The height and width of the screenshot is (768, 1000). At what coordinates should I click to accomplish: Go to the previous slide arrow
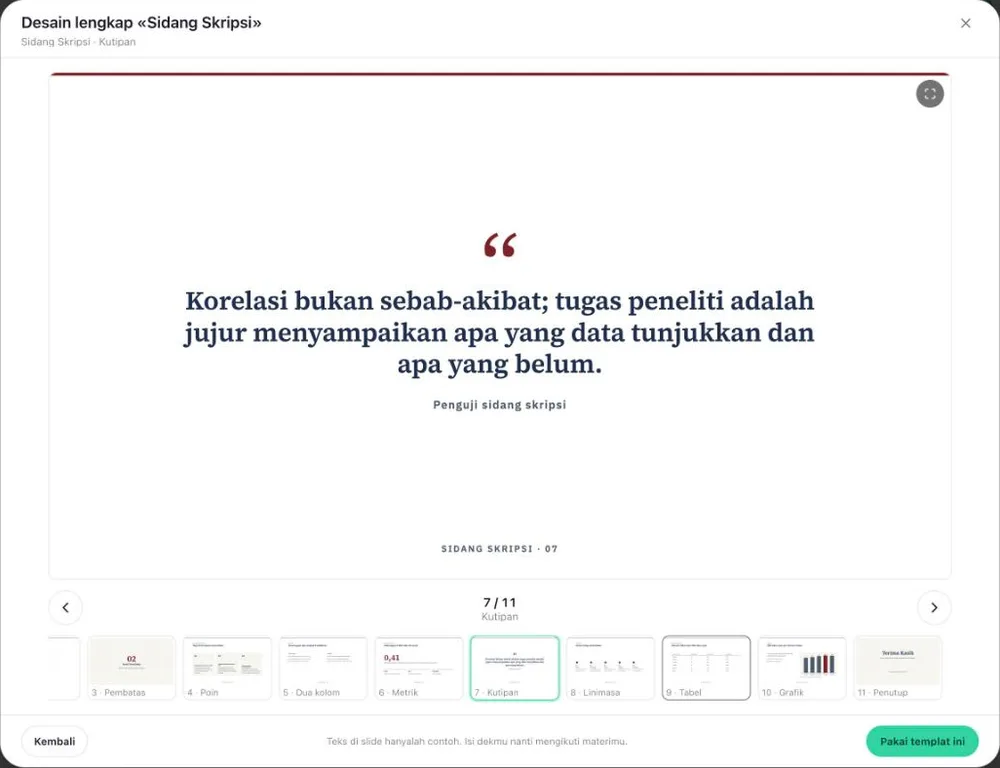(x=66, y=607)
